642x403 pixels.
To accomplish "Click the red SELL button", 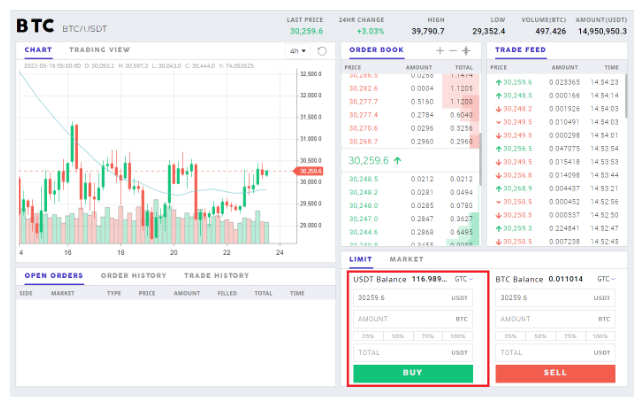I will click(x=555, y=374).
